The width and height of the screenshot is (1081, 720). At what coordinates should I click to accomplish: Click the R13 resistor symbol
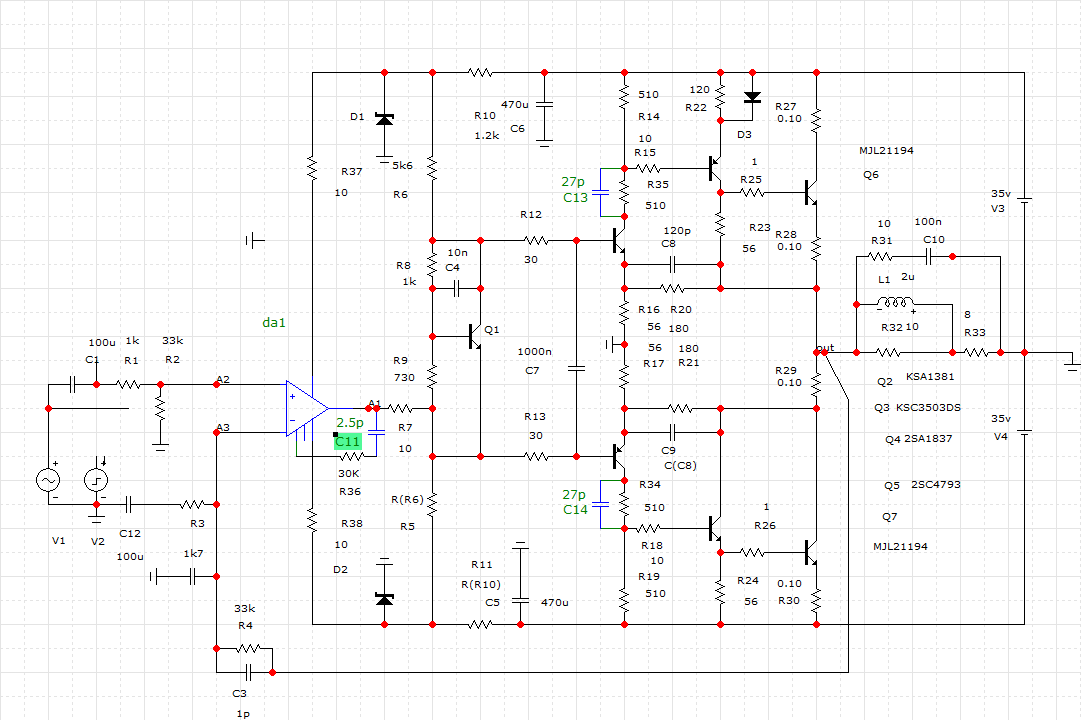click(536, 457)
